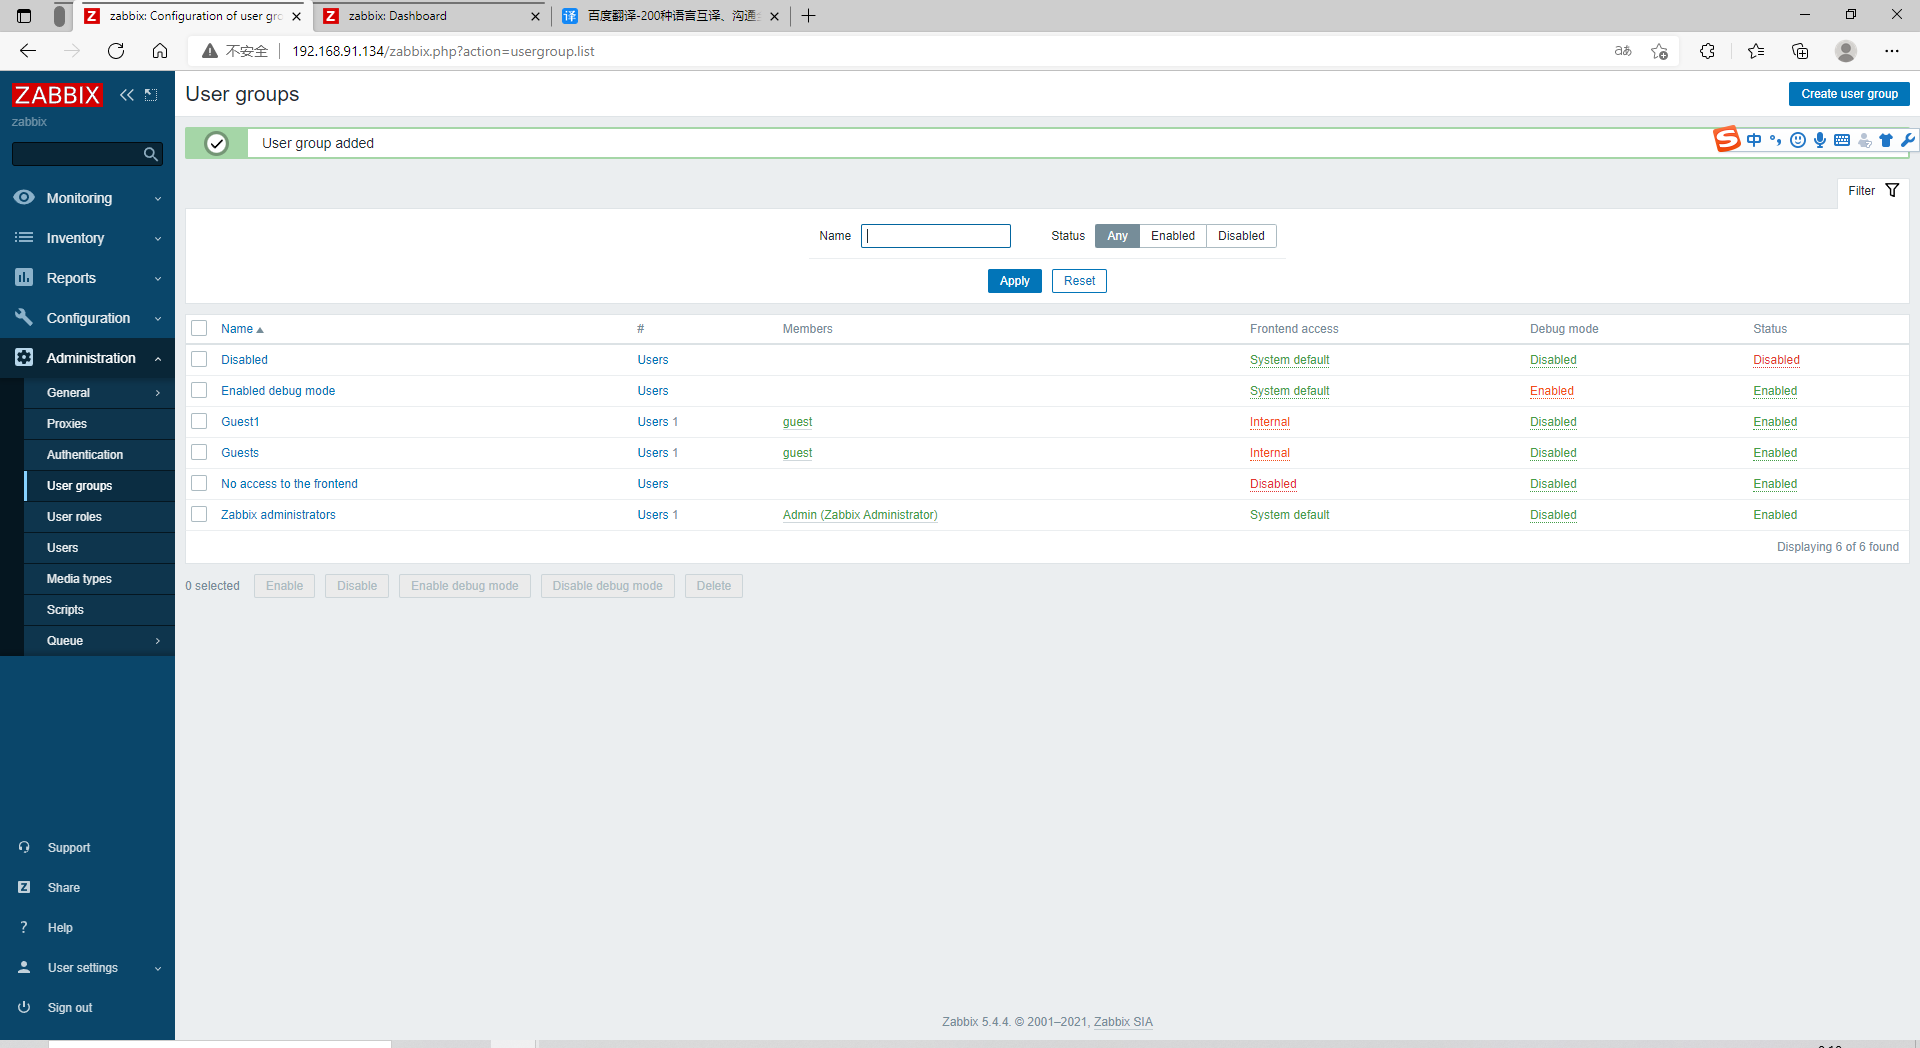Click the User settings person icon
This screenshot has width=1920, height=1048.
coord(24,967)
